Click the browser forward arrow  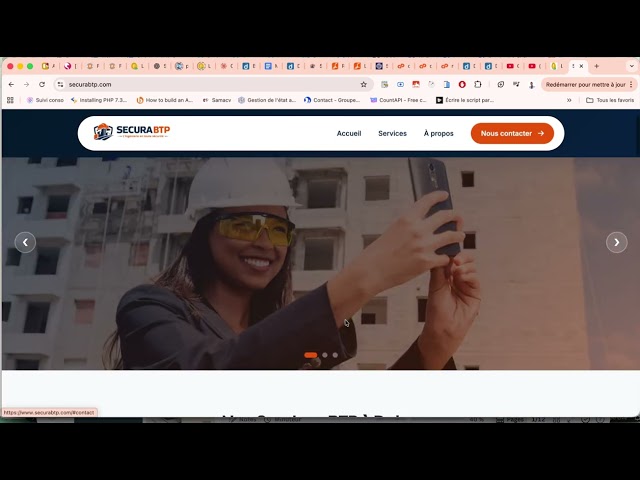tap(26, 84)
